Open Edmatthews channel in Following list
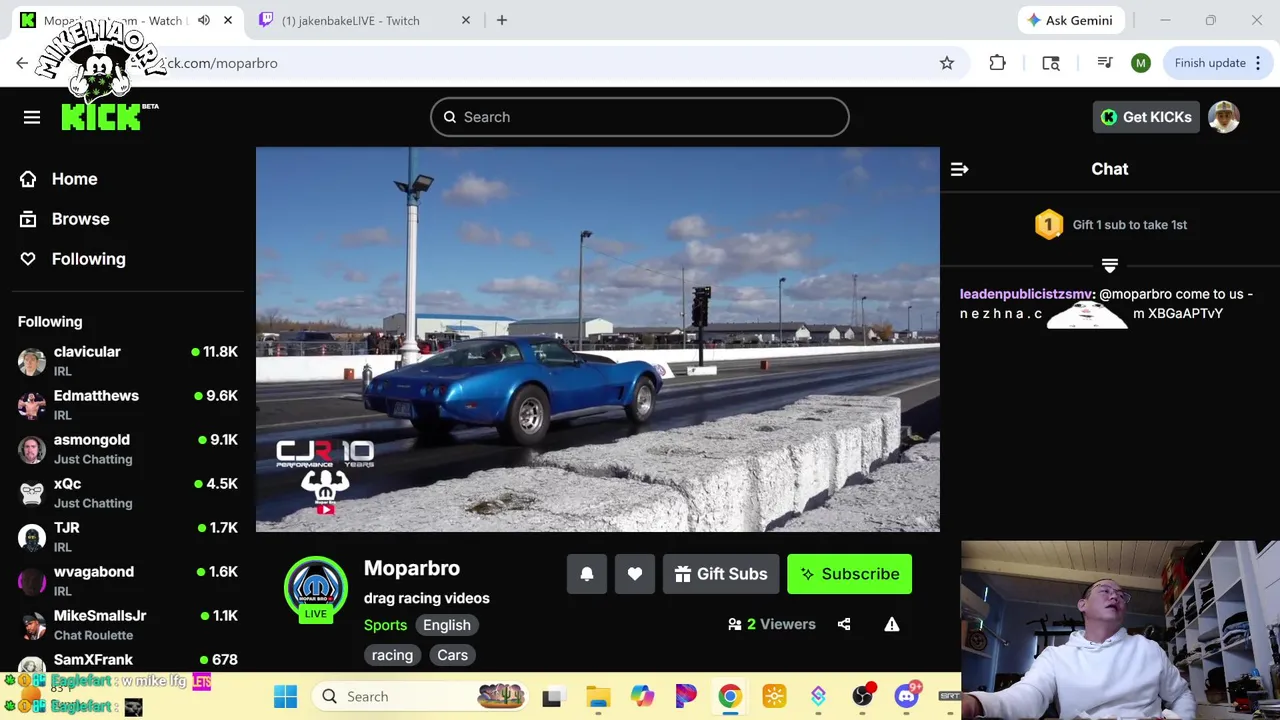This screenshot has height=720, width=1280. pyautogui.click(x=128, y=404)
